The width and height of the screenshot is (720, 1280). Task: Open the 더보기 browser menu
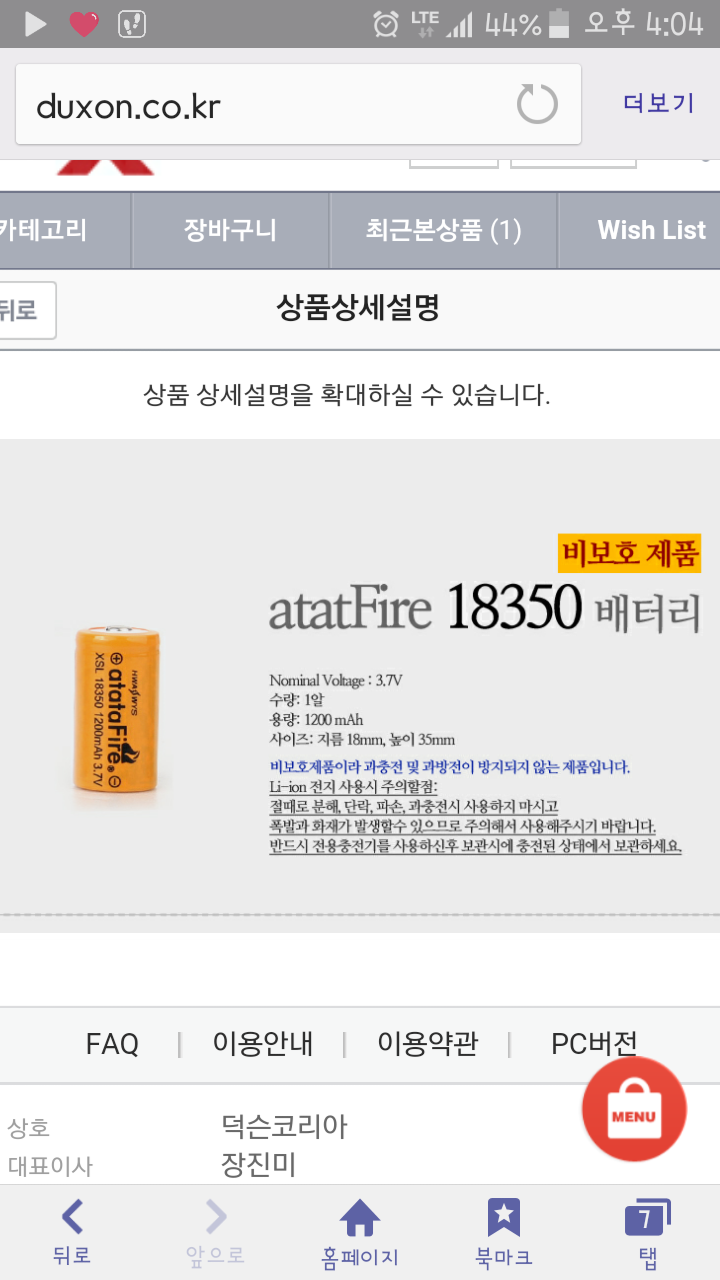[x=658, y=104]
